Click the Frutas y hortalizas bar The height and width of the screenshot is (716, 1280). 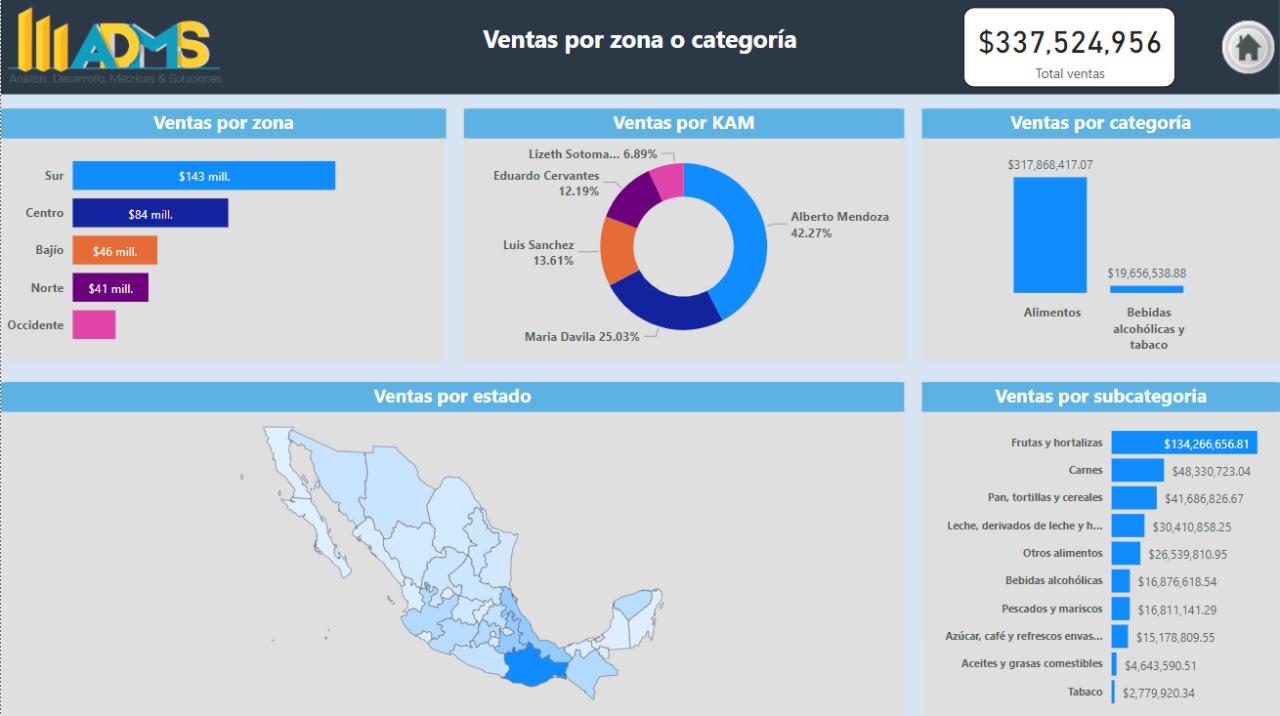pyautogui.click(x=1183, y=443)
